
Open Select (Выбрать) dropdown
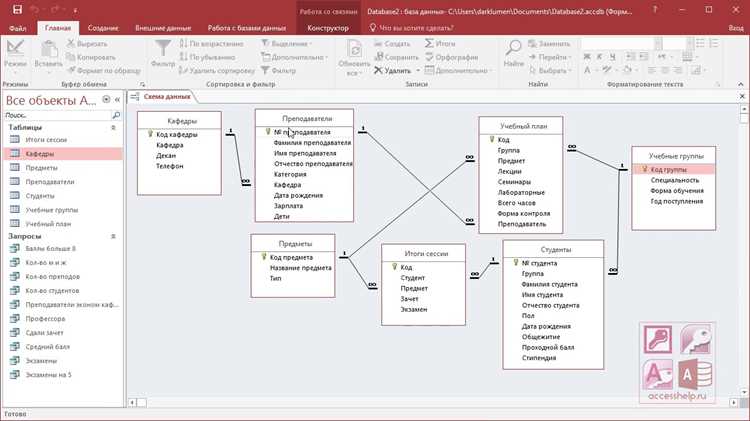point(550,70)
